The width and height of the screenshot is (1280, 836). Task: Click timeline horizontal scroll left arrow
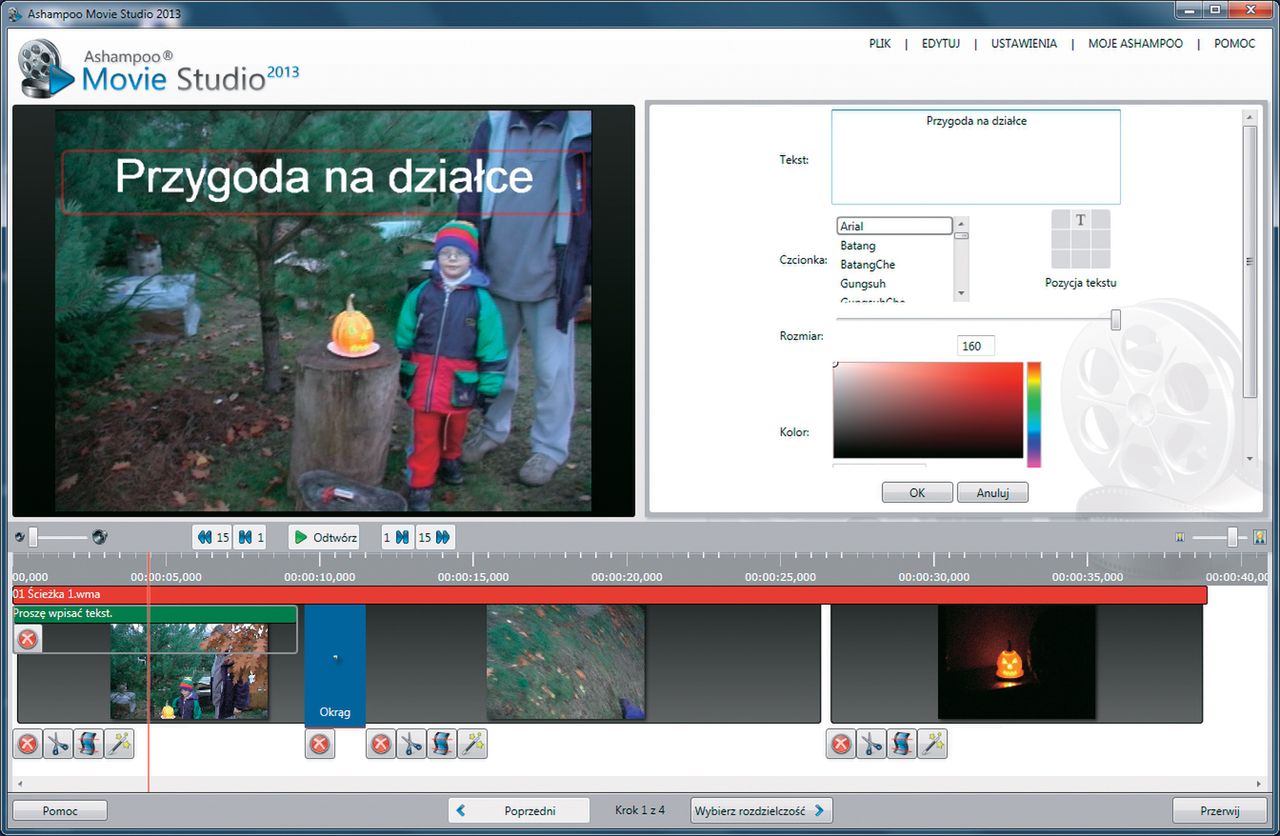tap(18, 783)
